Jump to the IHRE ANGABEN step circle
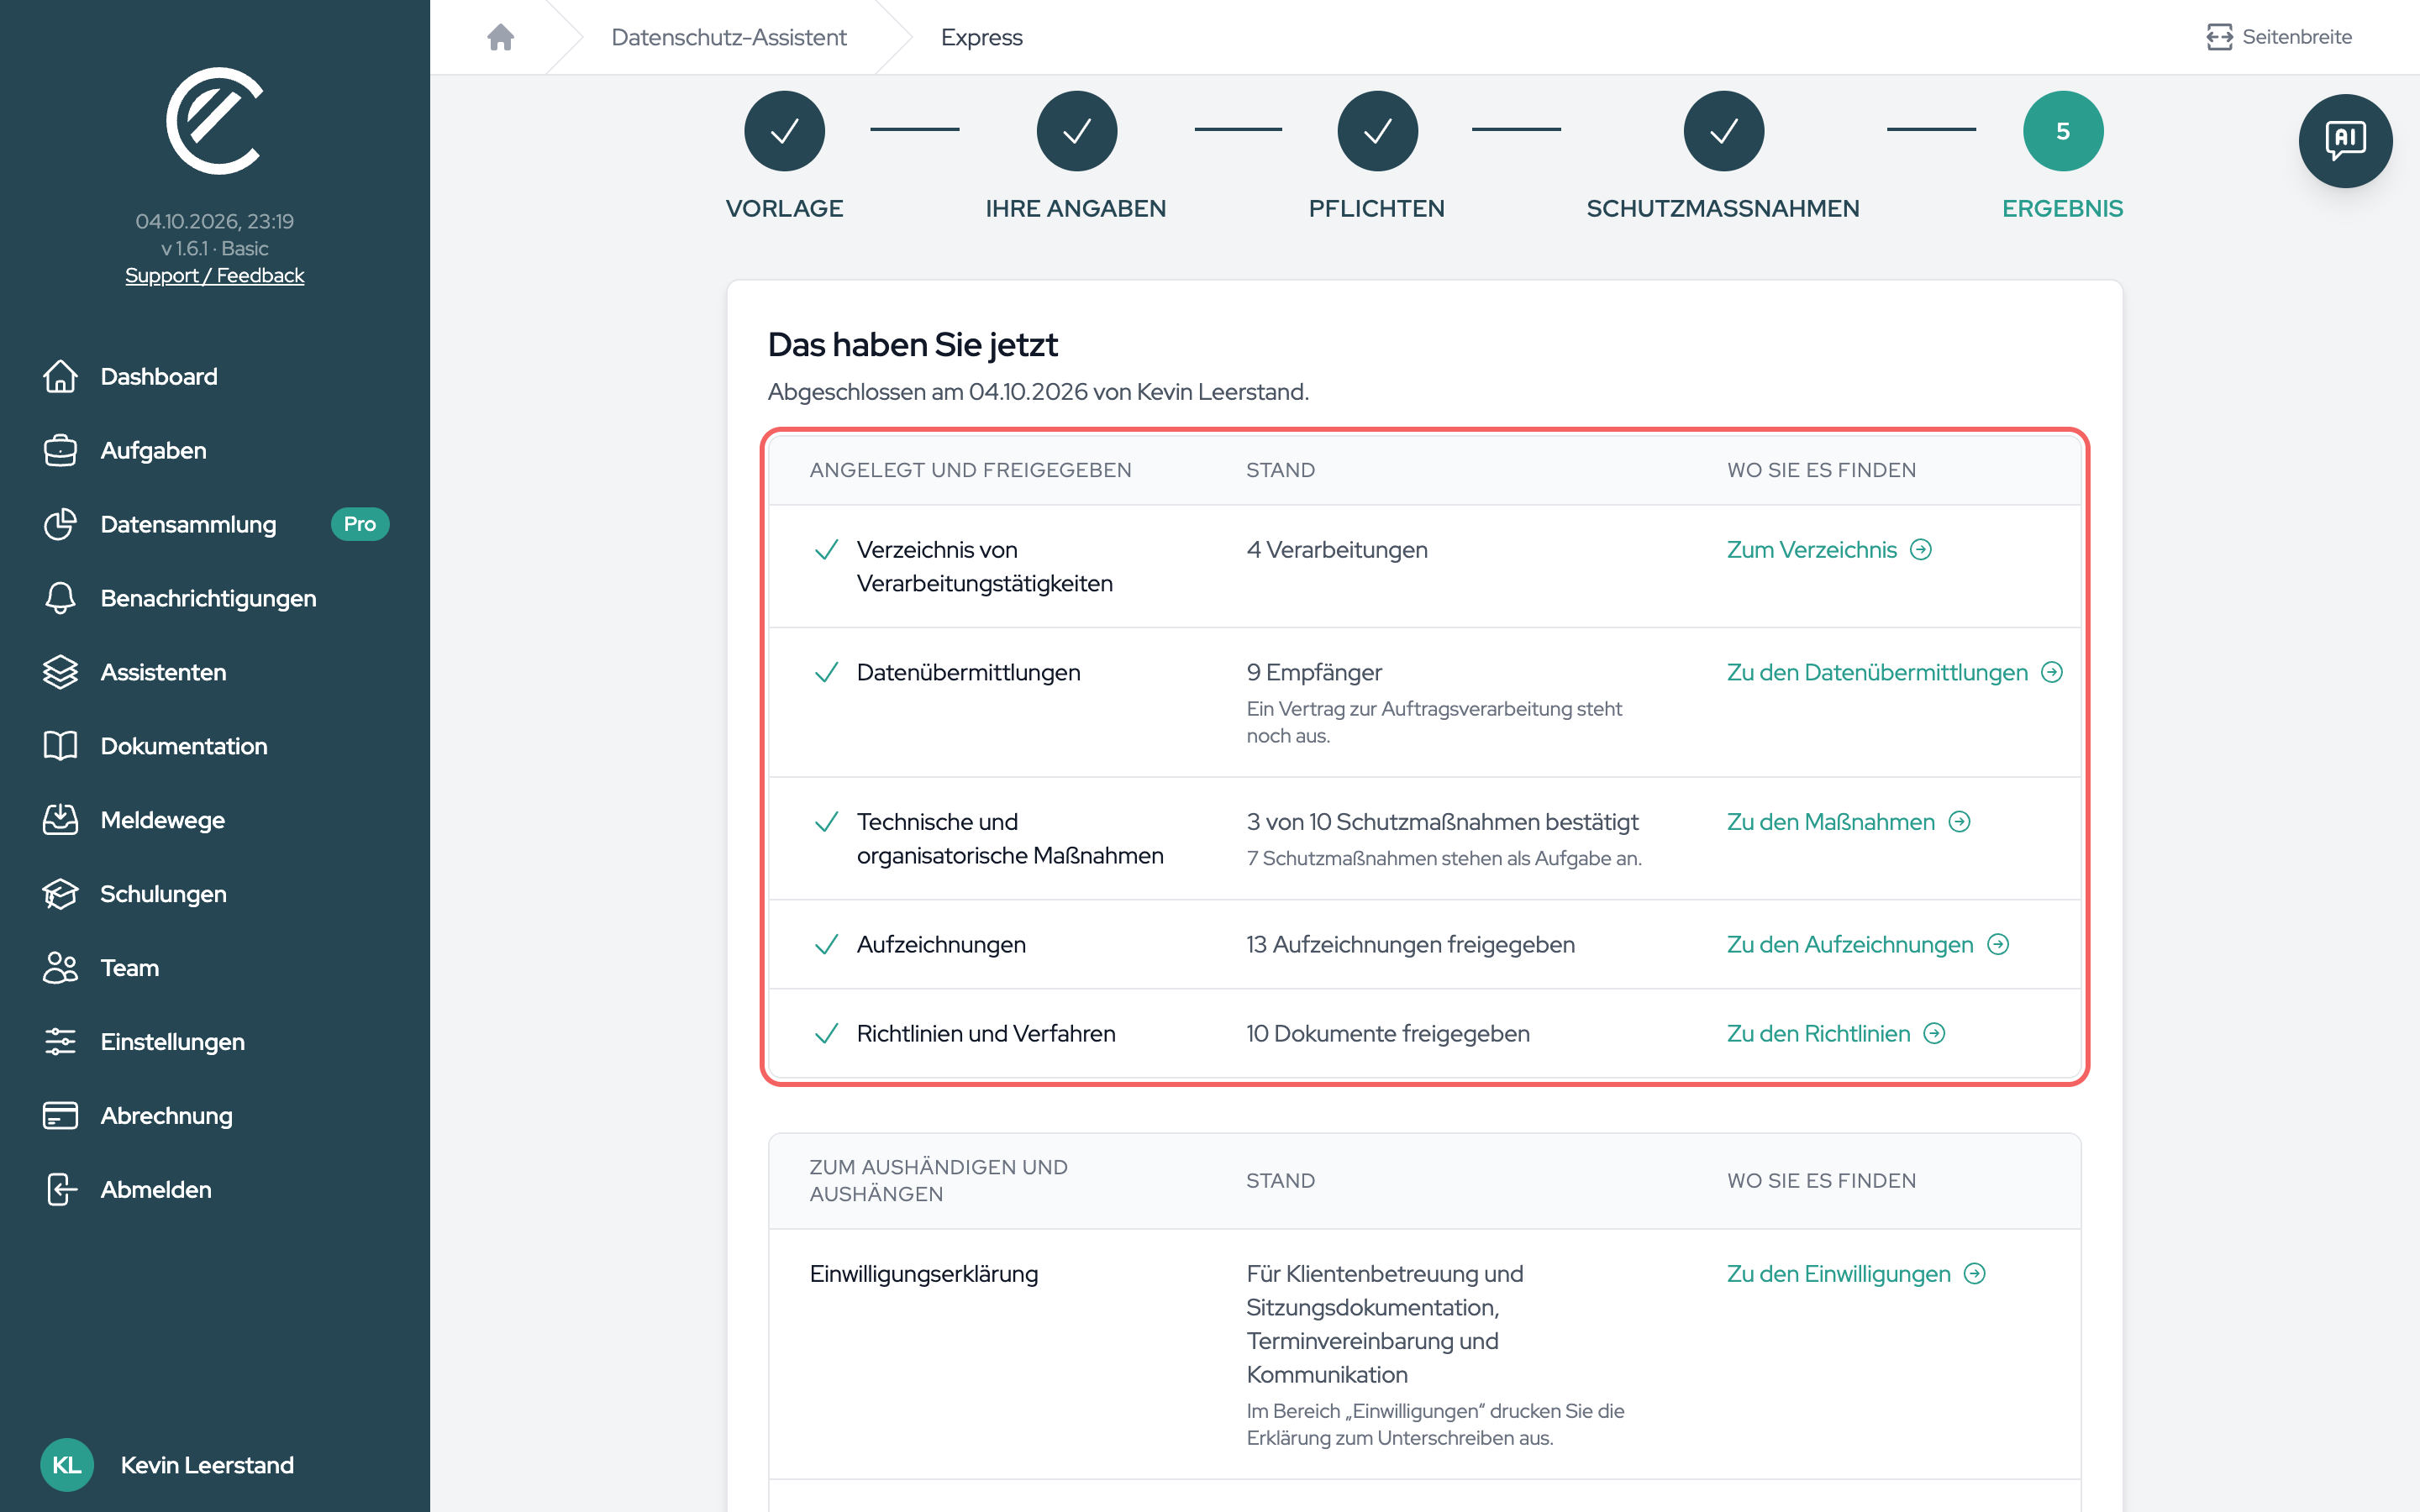The width and height of the screenshot is (2420, 1512). point(1076,131)
